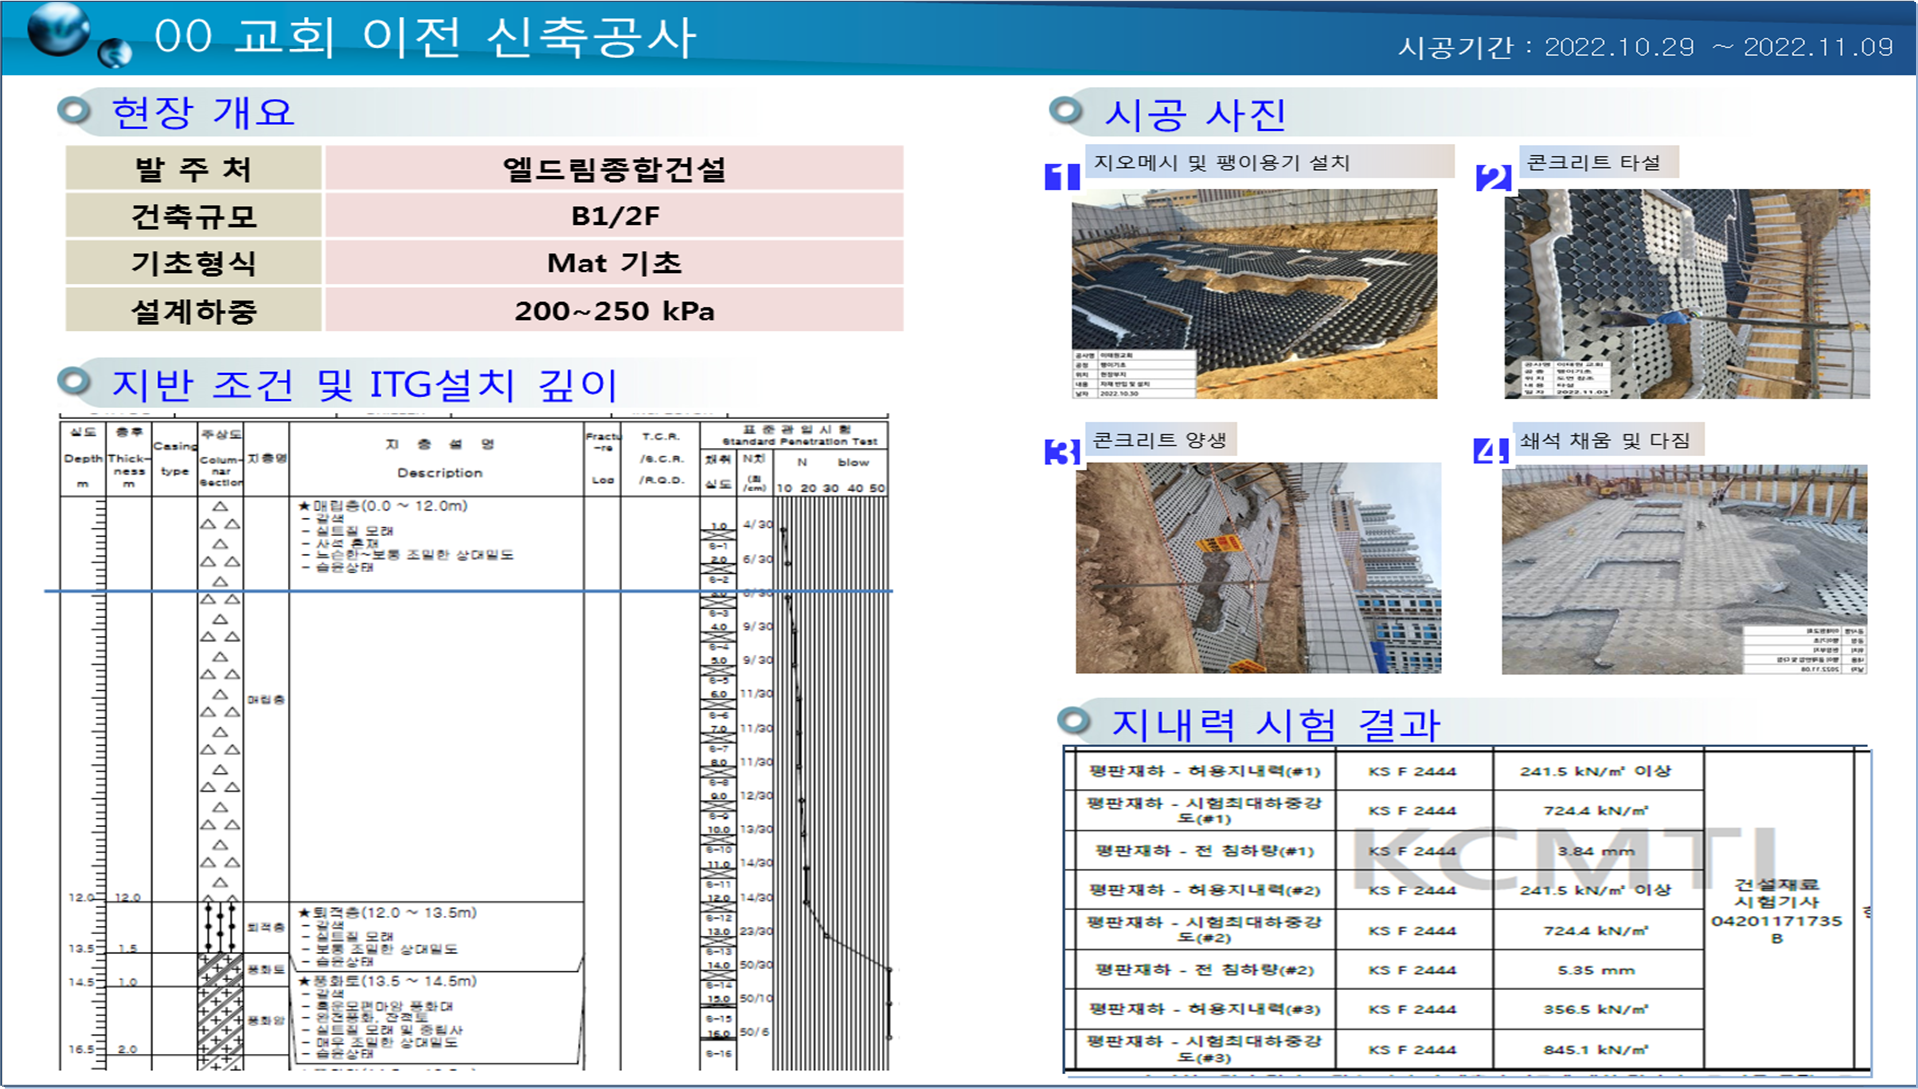Click the '발 주 처' table label
The height and width of the screenshot is (1089, 1918).
click(194, 168)
